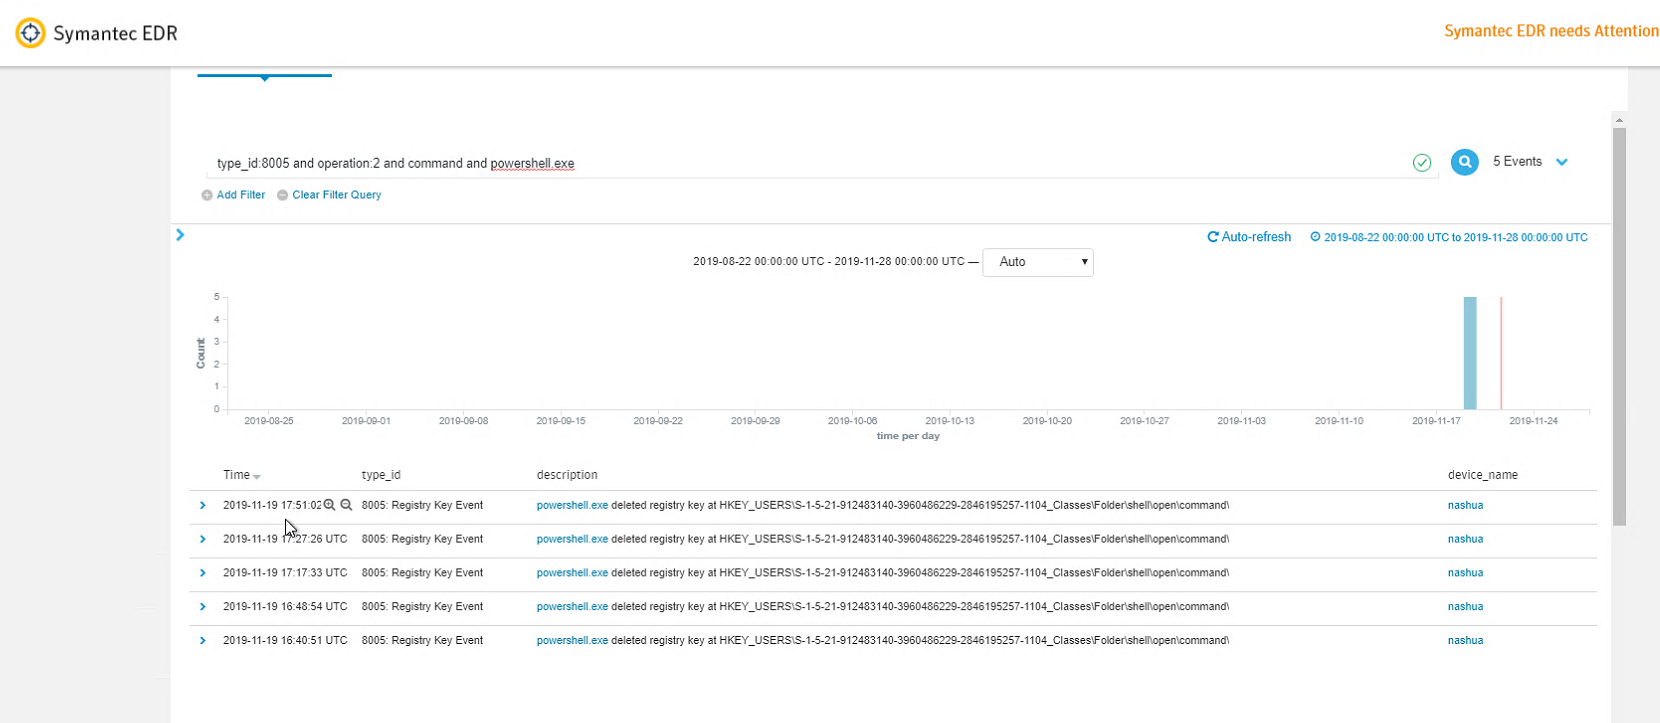Click the Auto-refresh circular arrow icon
This screenshot has height=723, width=1660.
[x=1213, y=237]
